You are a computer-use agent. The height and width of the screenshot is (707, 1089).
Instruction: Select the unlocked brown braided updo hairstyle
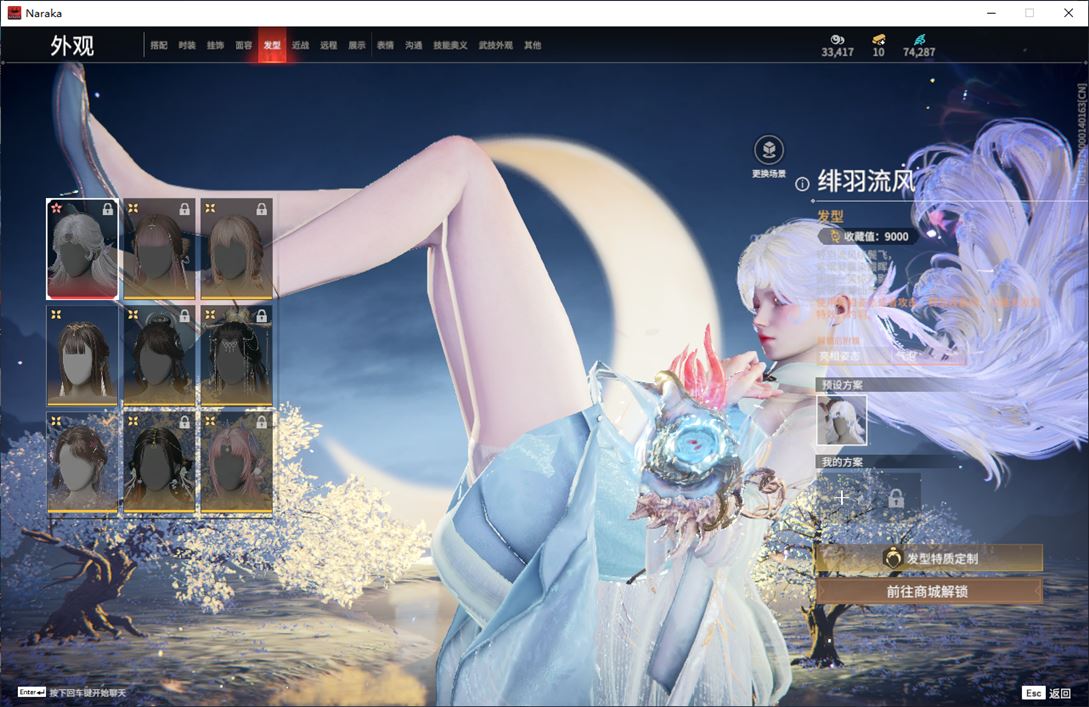(x=82, y=463)
